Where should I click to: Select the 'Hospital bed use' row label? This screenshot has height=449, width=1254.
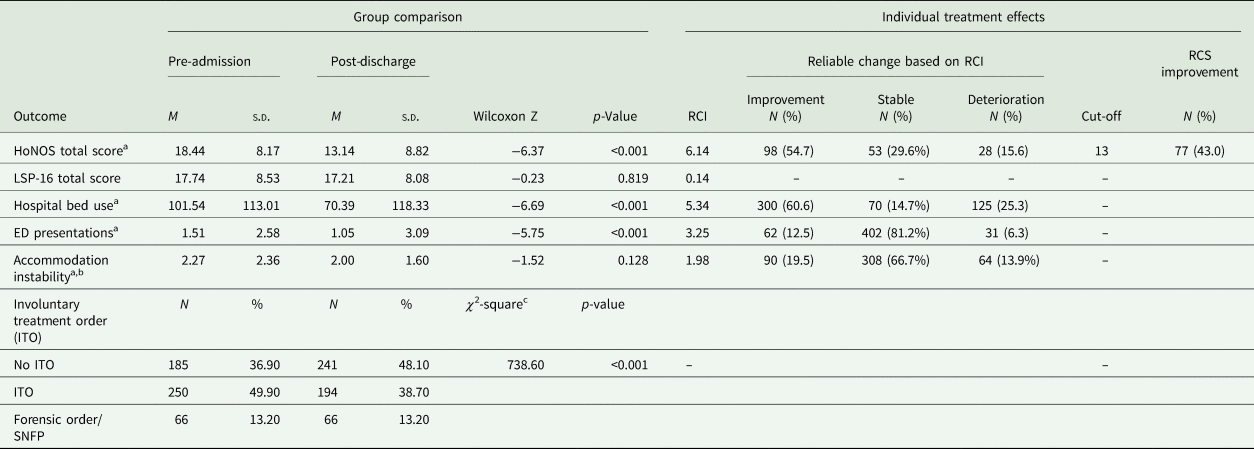pyautogui.click(x=60, y=205)
